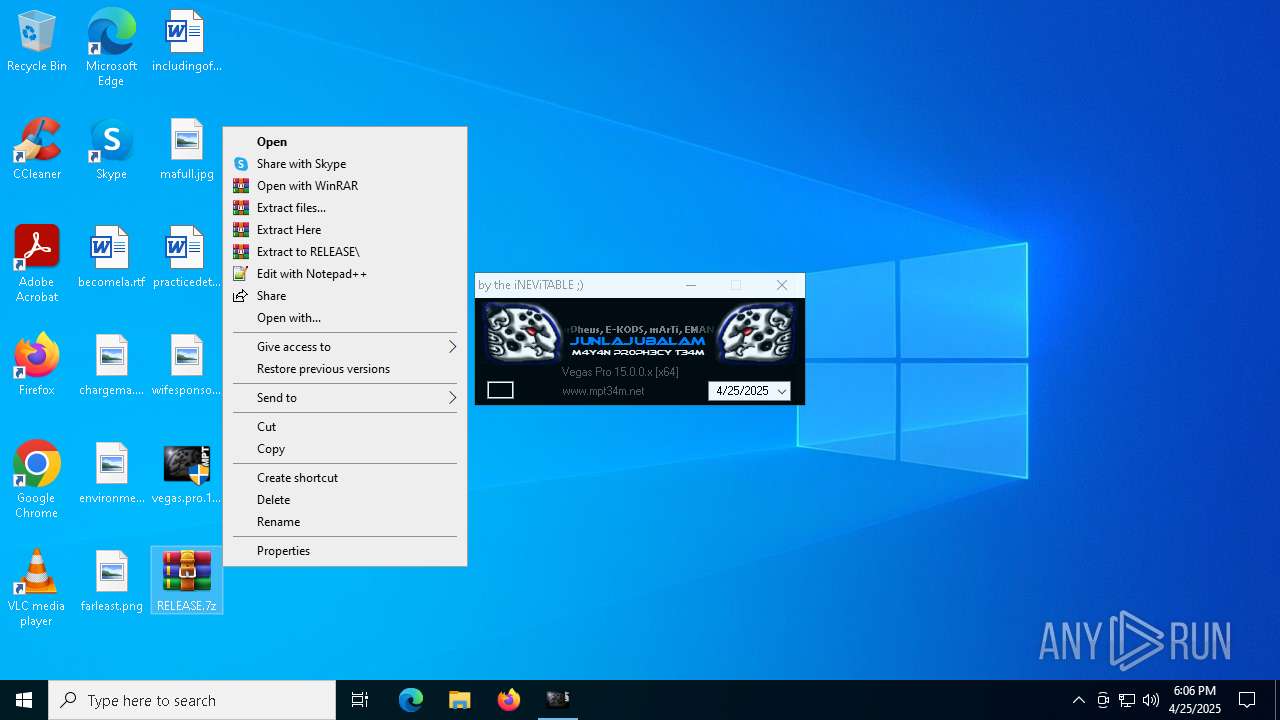
Task: Choose Extract to RELEASE\ option
Action: (345, 252)
